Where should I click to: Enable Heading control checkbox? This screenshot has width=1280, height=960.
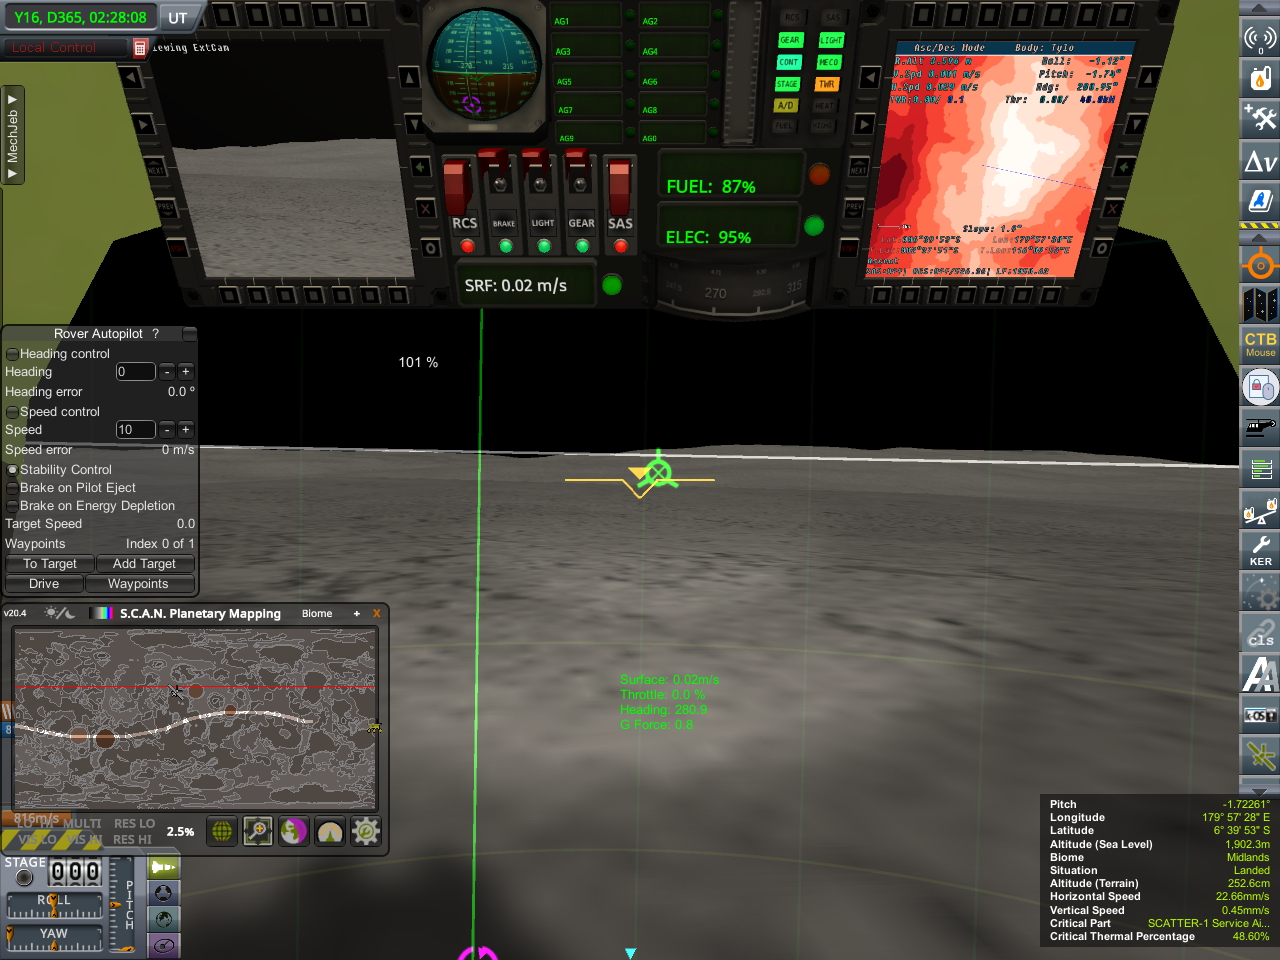(x=13, y=354)
